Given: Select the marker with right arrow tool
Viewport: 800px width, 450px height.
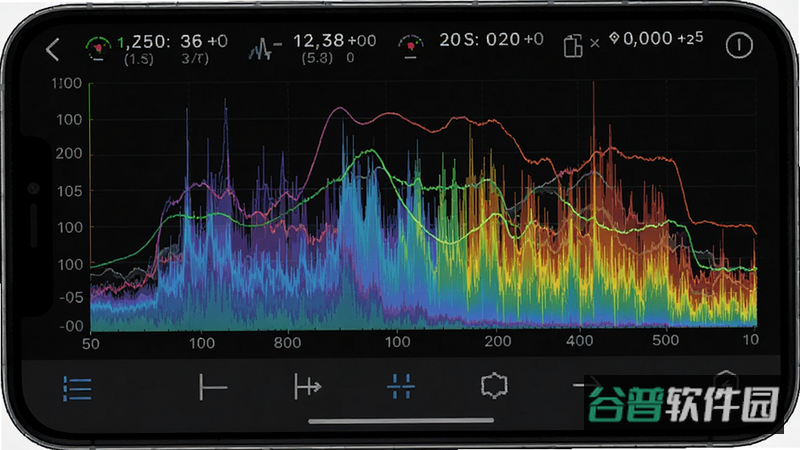Looking at the screenshot, I should 308,386.
